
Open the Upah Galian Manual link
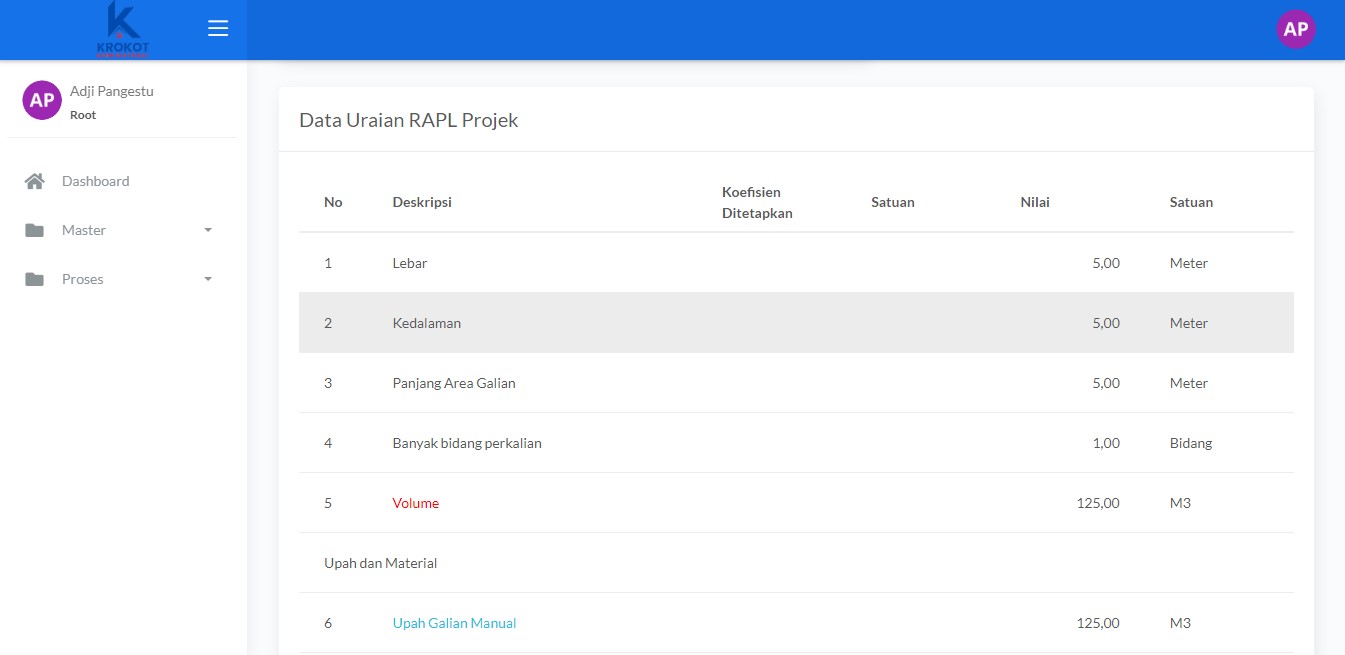tap(454, 623)
